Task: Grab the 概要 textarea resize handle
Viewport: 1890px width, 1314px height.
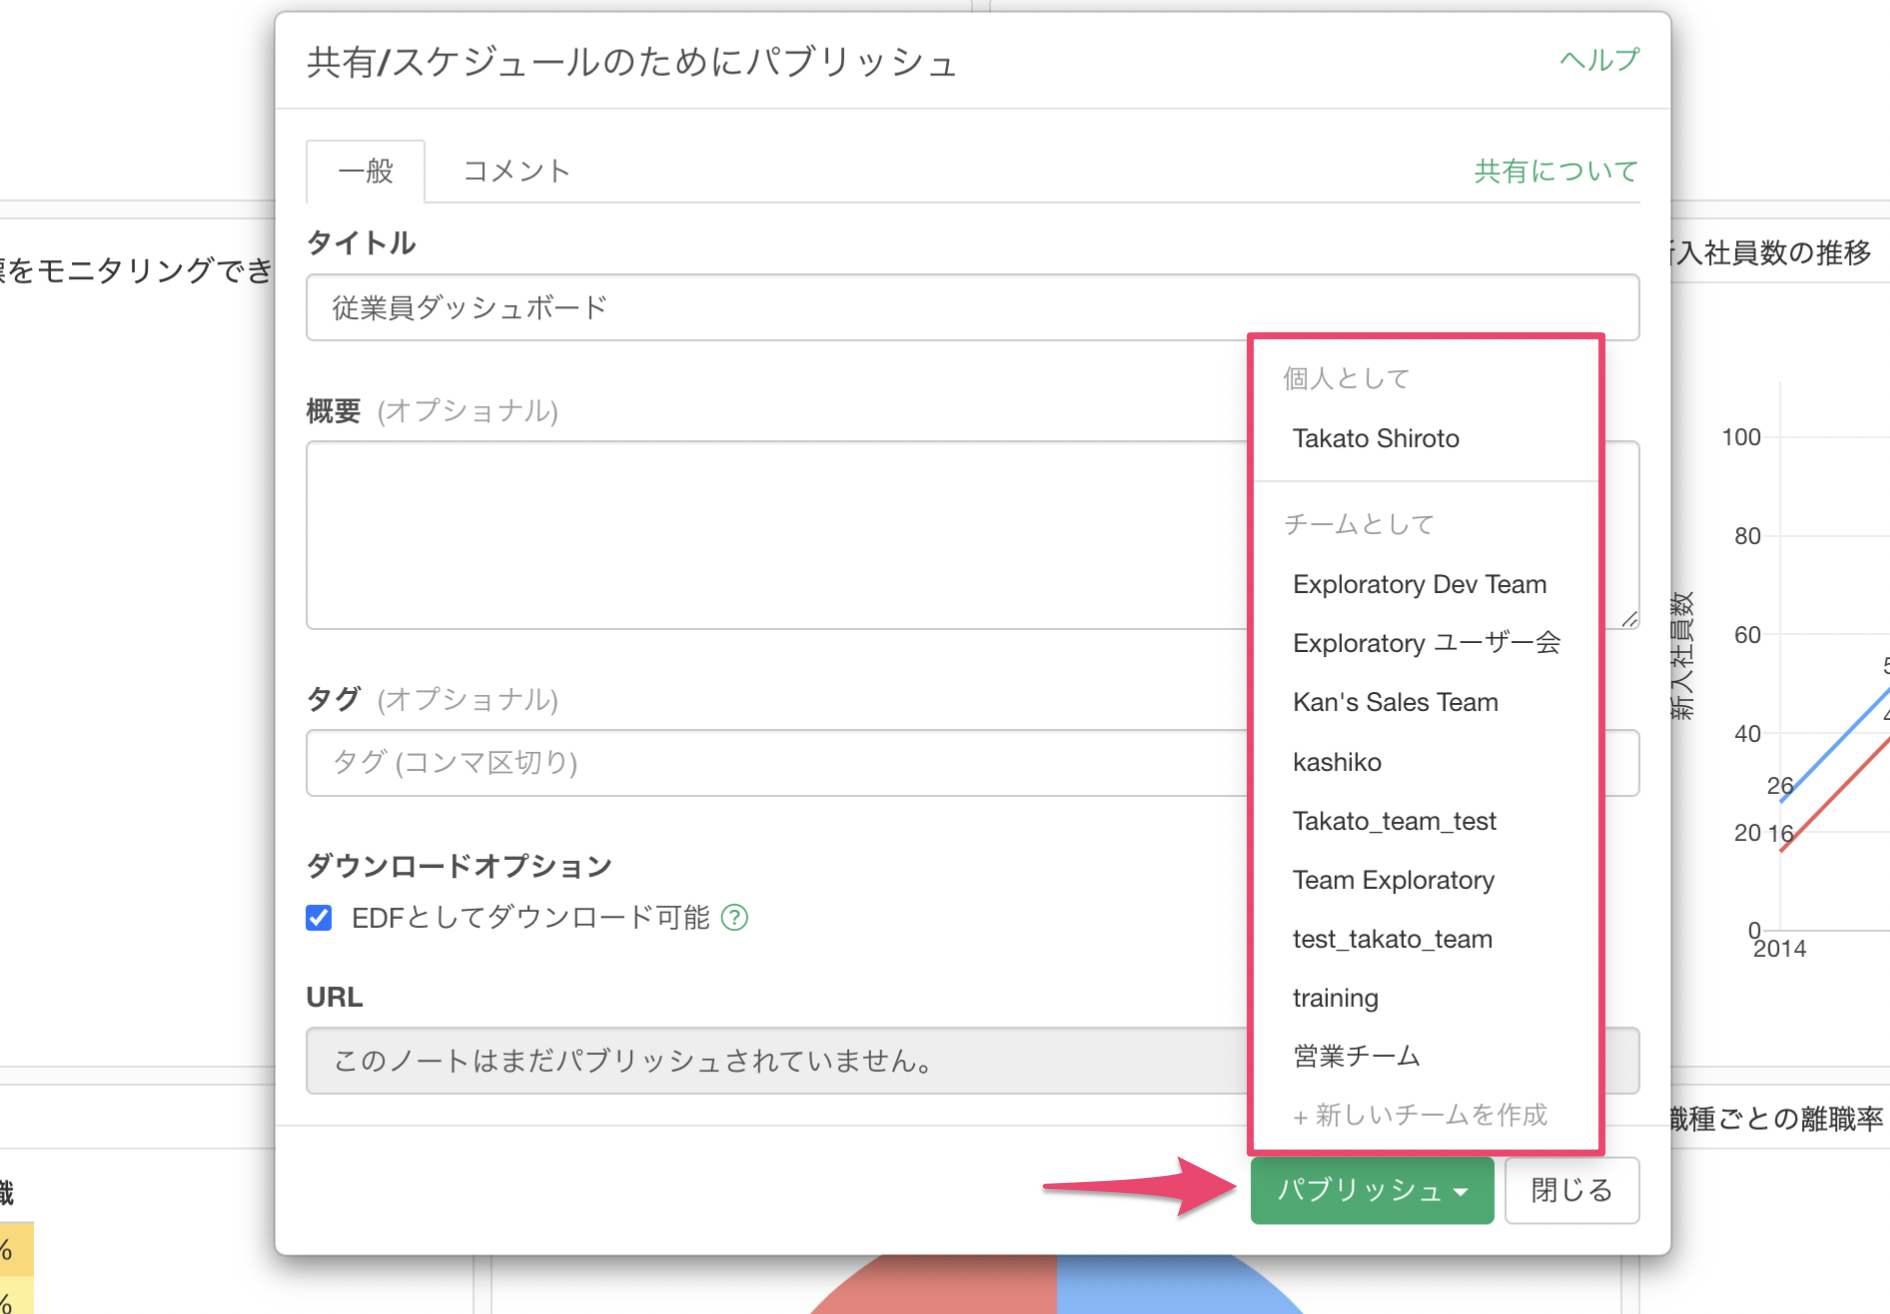Action: click(x=1629, y=619)
